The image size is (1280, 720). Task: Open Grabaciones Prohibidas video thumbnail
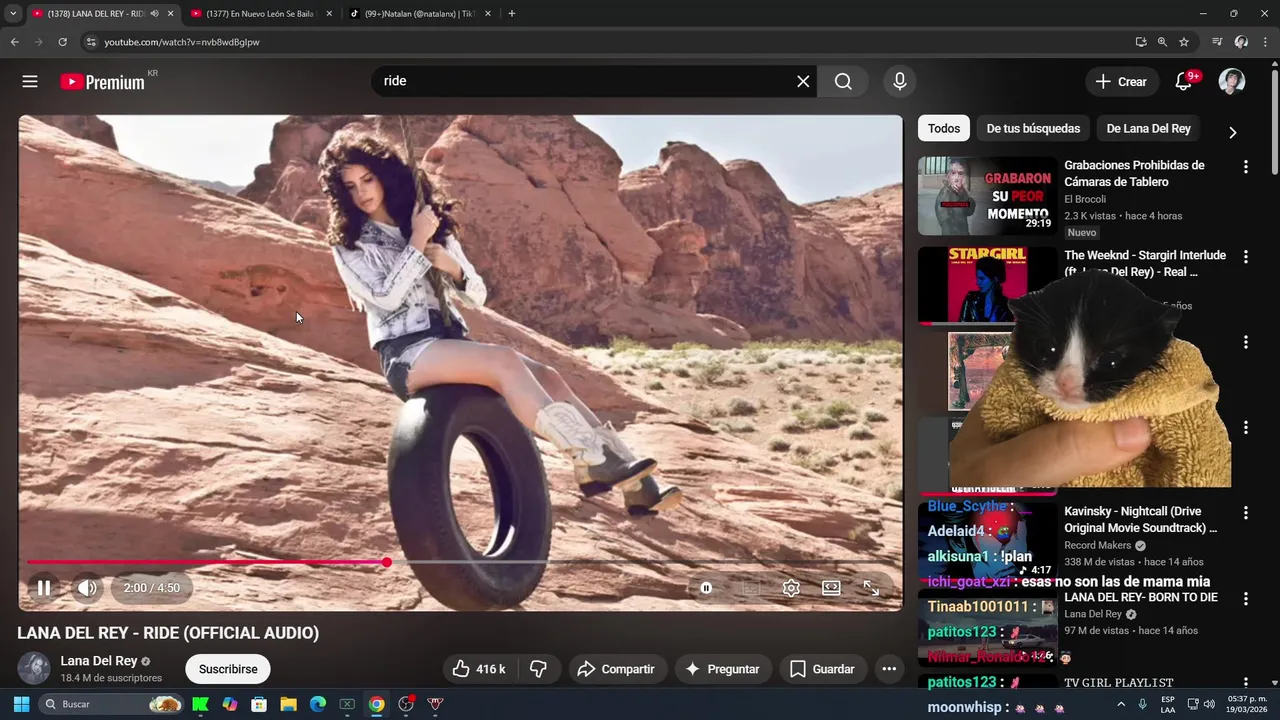[x=988, y=195]
